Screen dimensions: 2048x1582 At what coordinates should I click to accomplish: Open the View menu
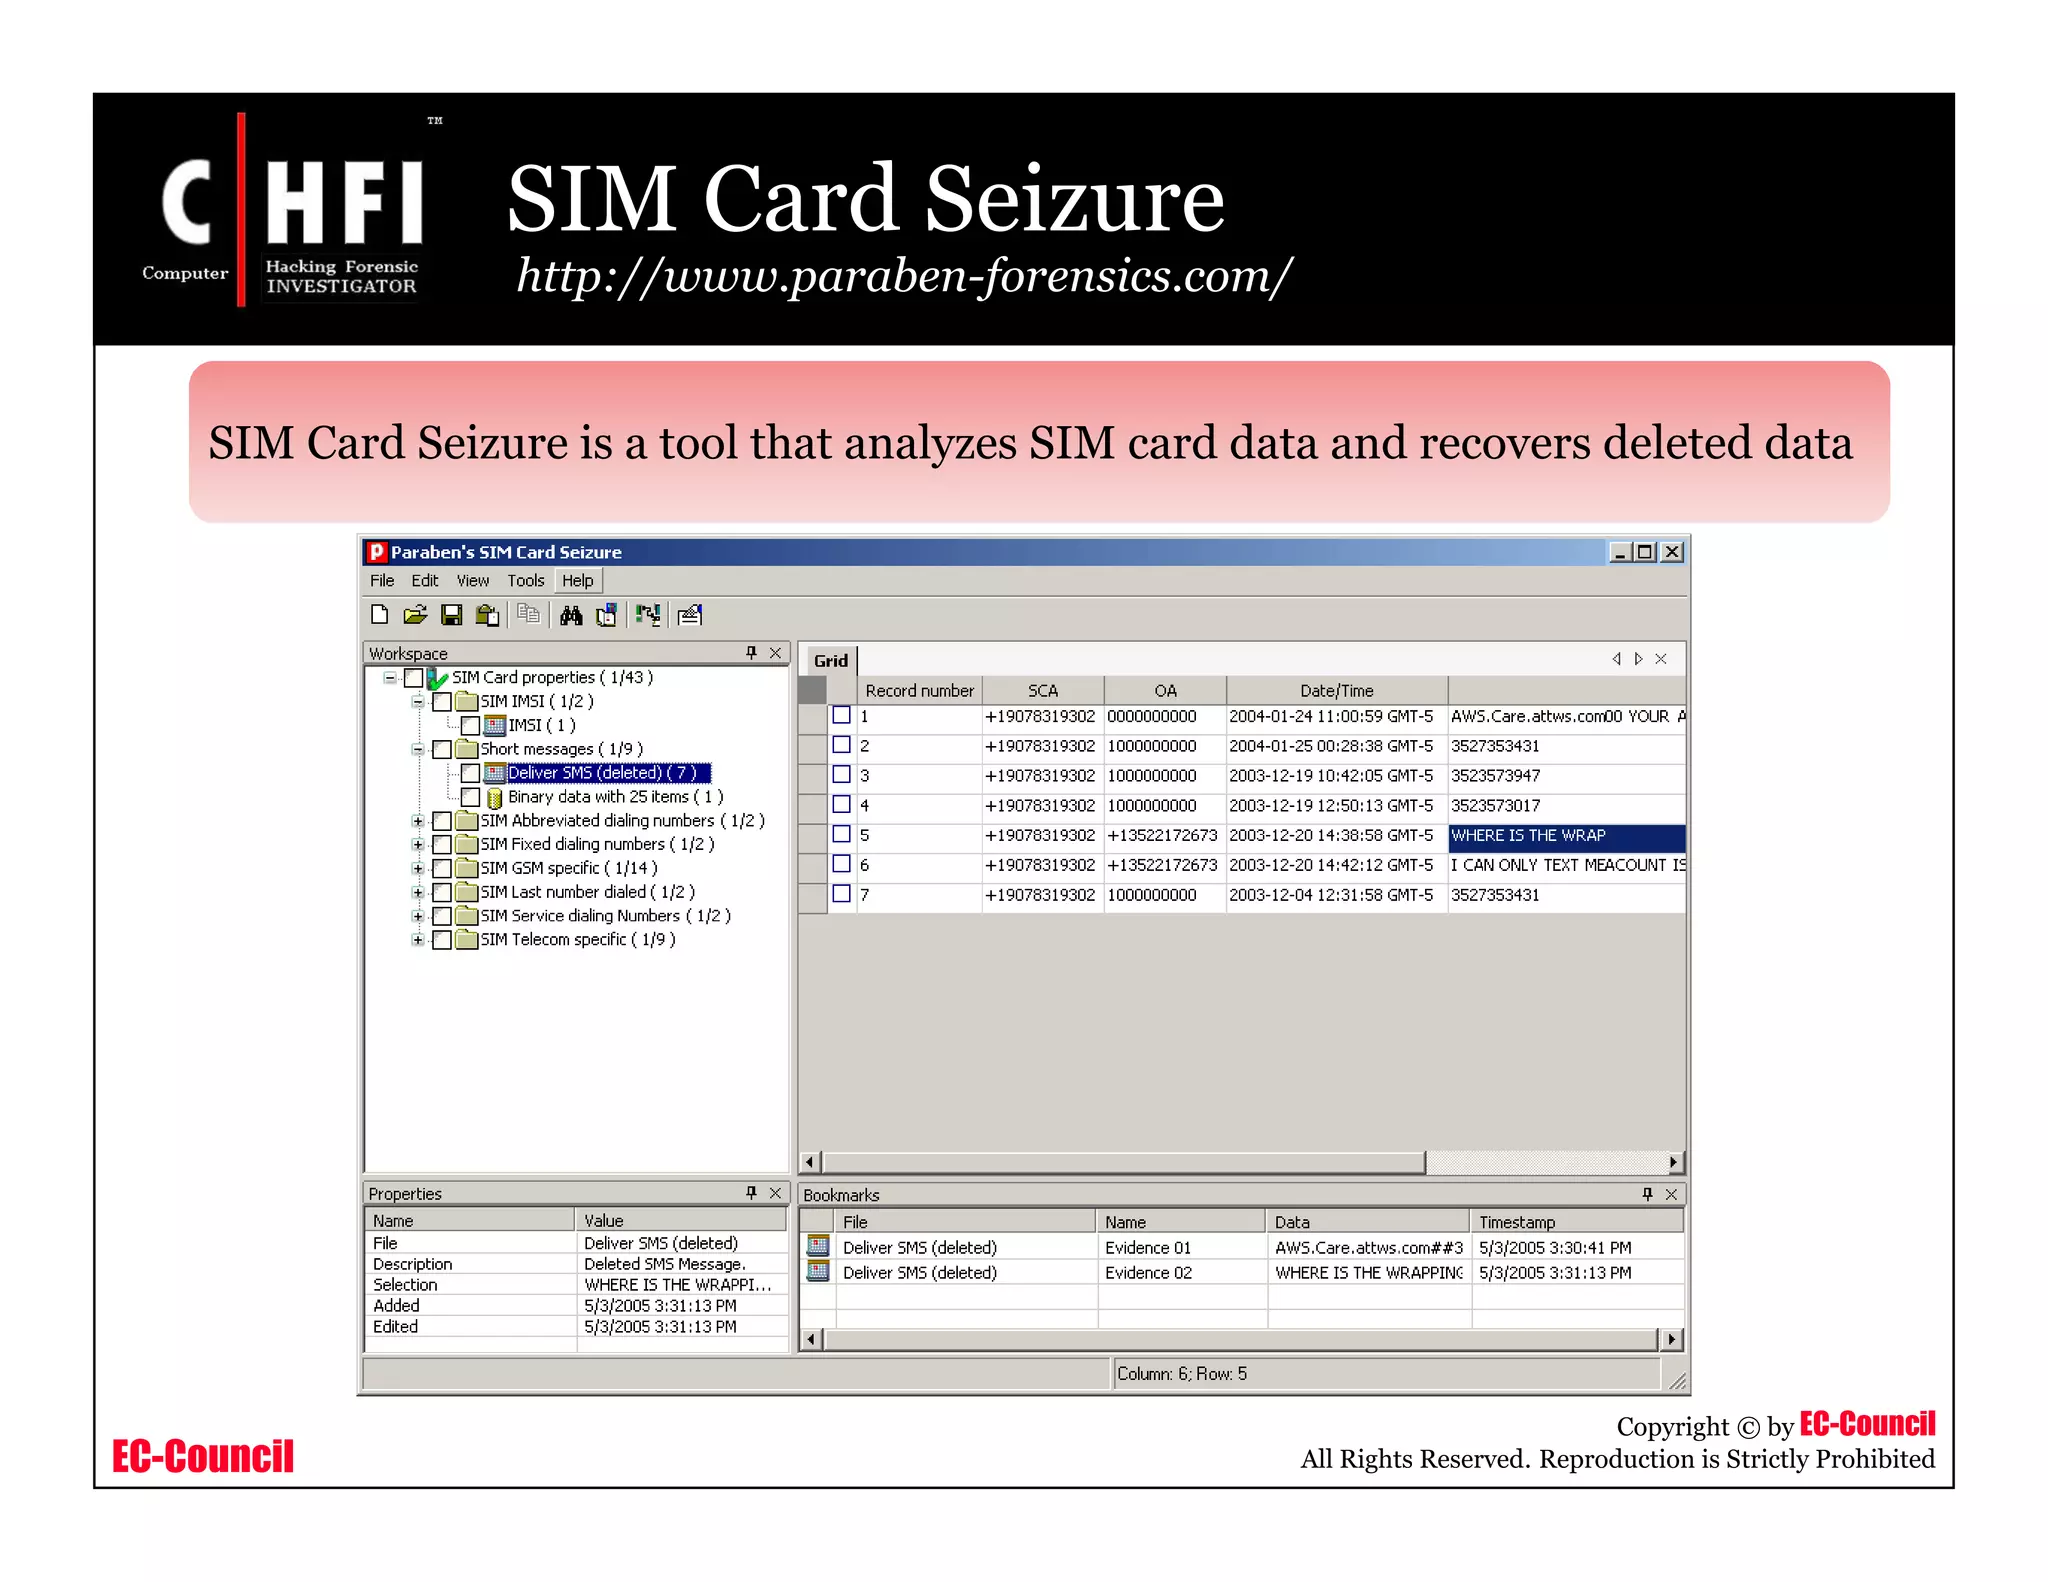click(x=473, y=580)
